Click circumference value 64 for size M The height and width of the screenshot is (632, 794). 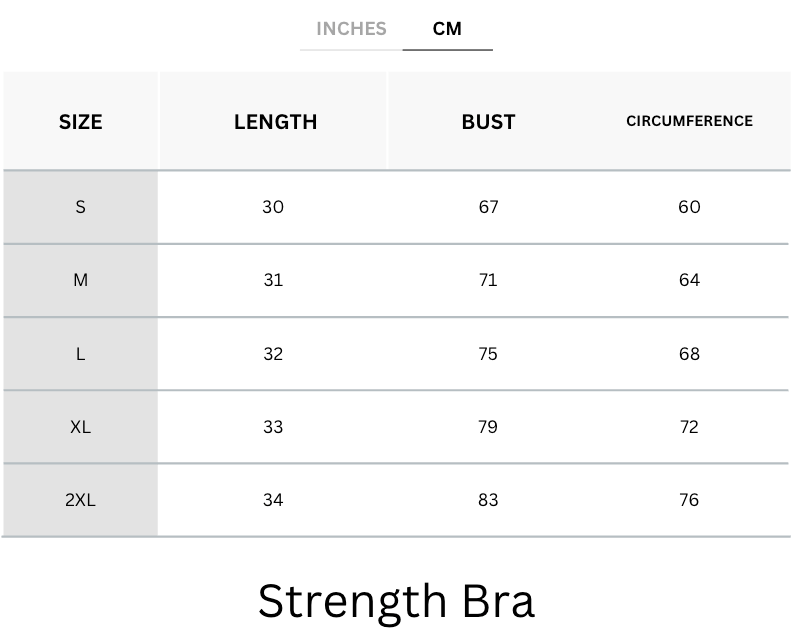689,280
